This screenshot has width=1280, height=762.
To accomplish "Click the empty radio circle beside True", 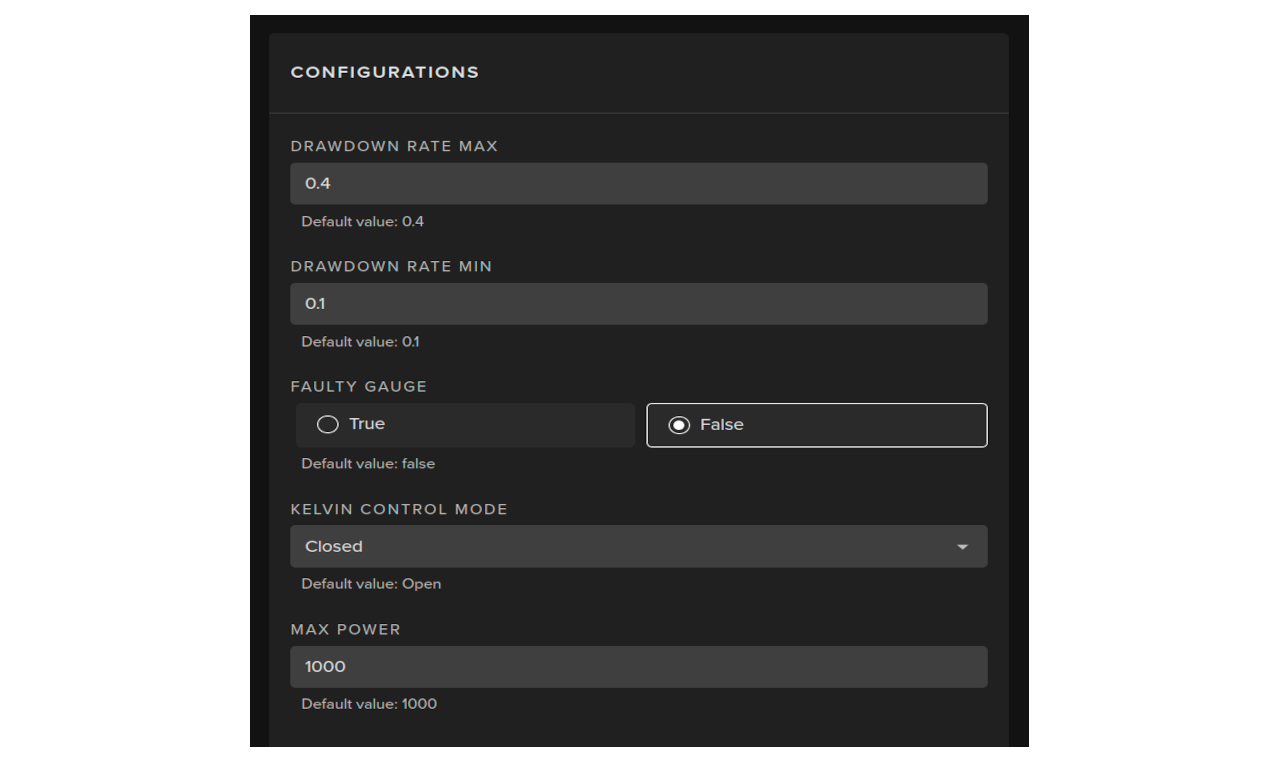I will click(327, 425).
